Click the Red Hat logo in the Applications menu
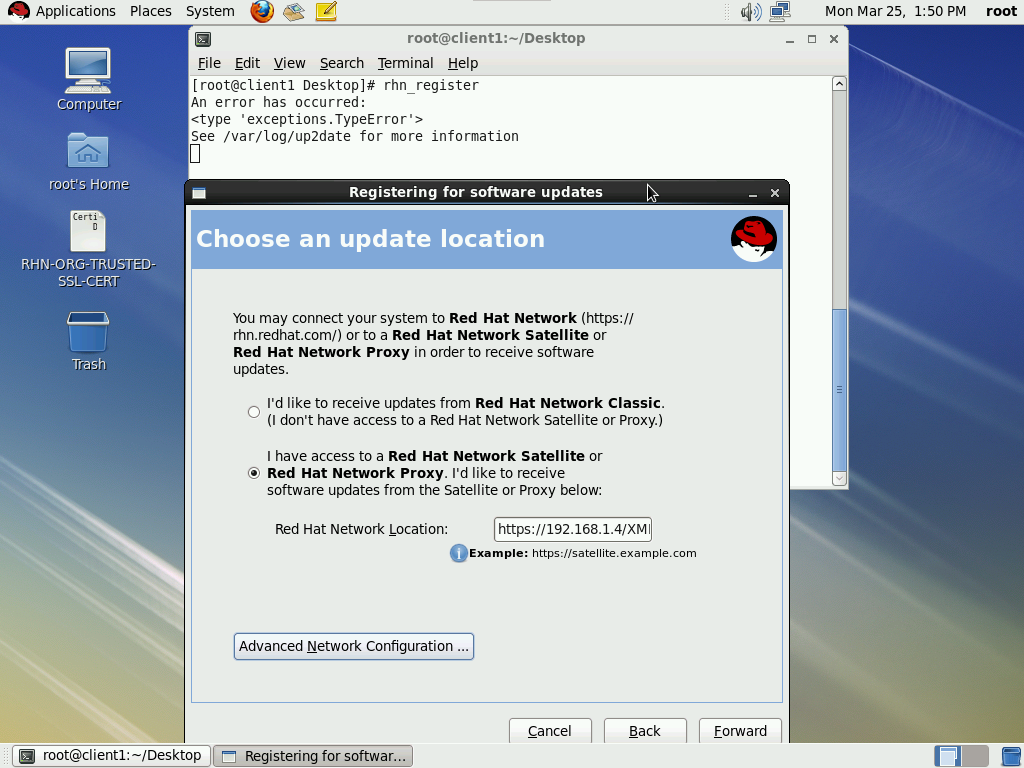 coord(18,11)
